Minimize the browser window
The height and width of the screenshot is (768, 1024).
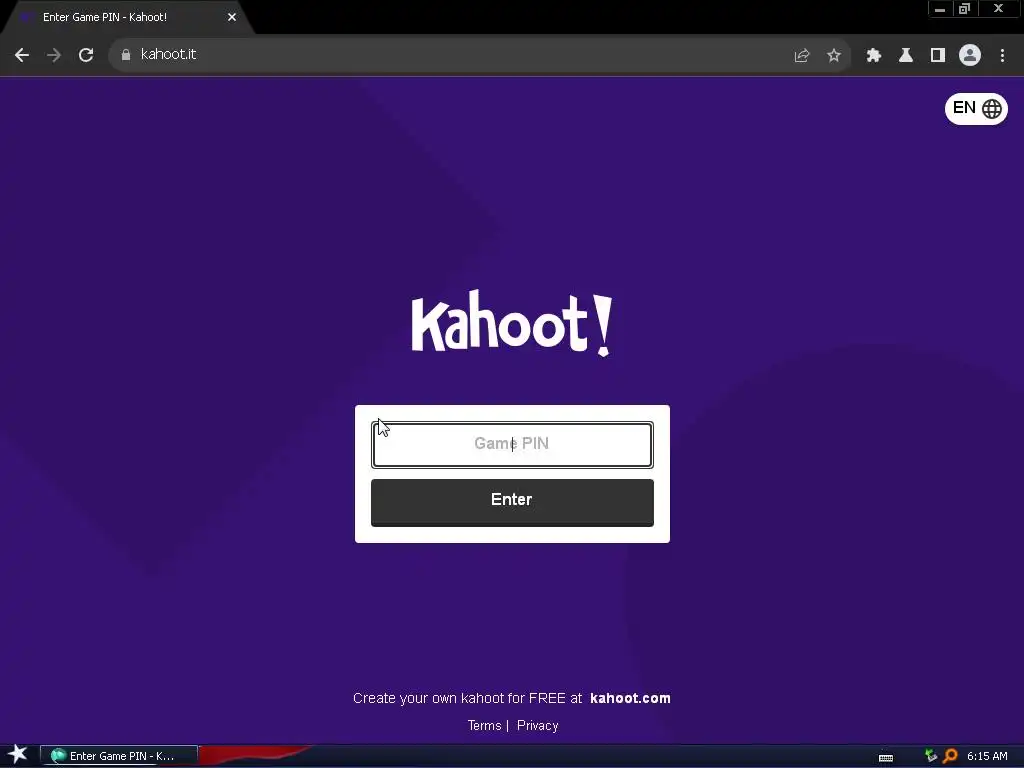(940, 9)
